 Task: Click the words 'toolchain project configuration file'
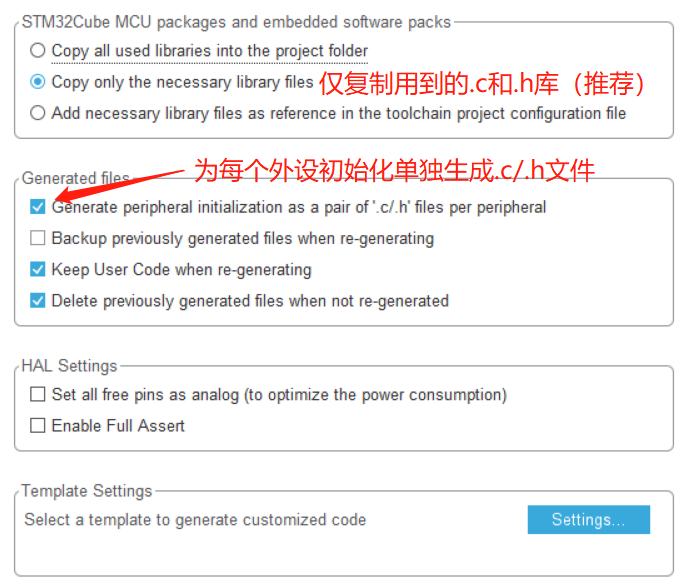pos(506,113)
